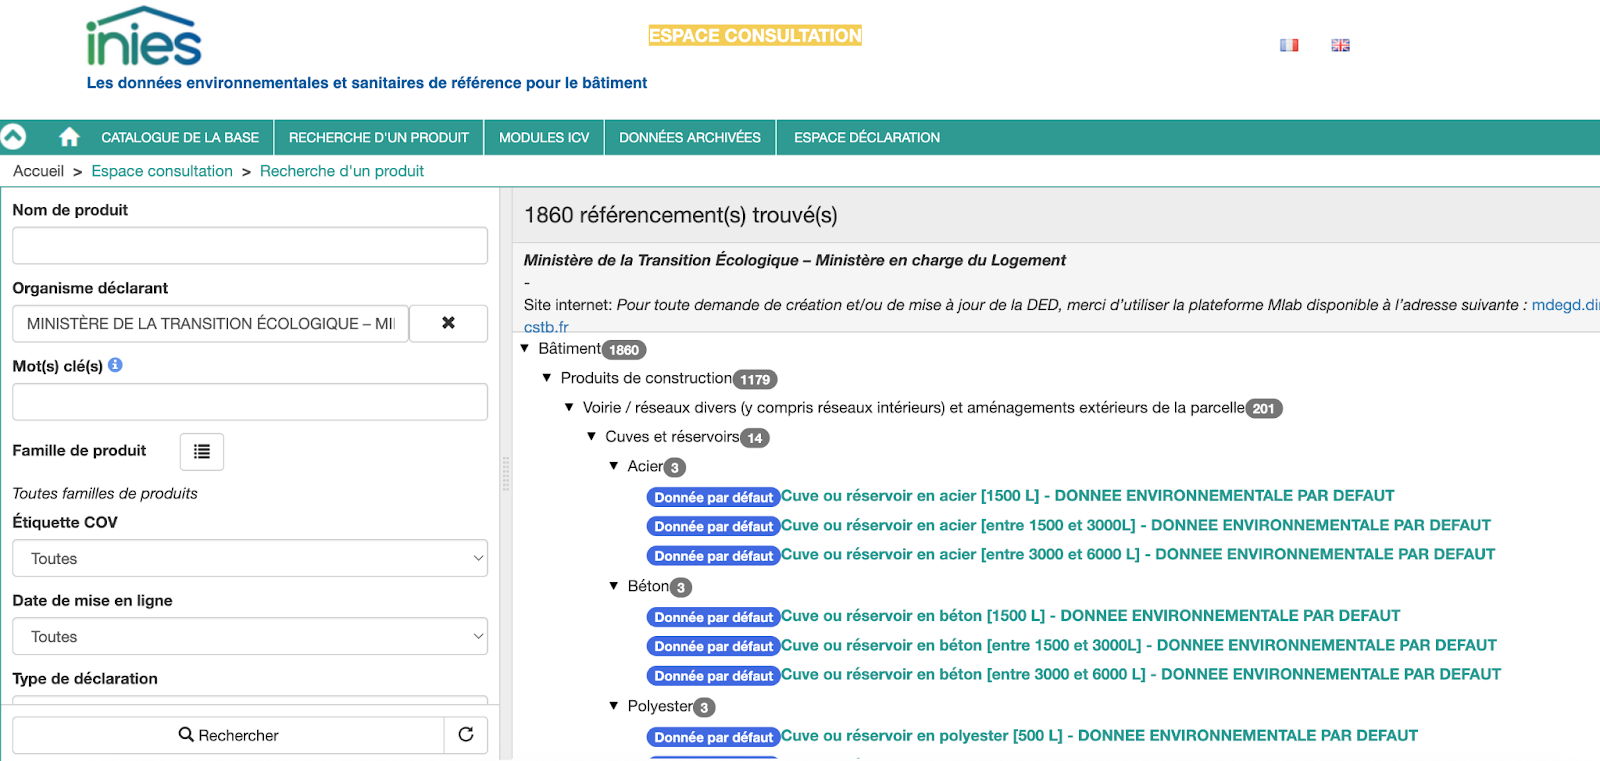Click Donnée par défaut badge on polyester [500 L]
1600x761 pixels.
[x=714, y=737]
